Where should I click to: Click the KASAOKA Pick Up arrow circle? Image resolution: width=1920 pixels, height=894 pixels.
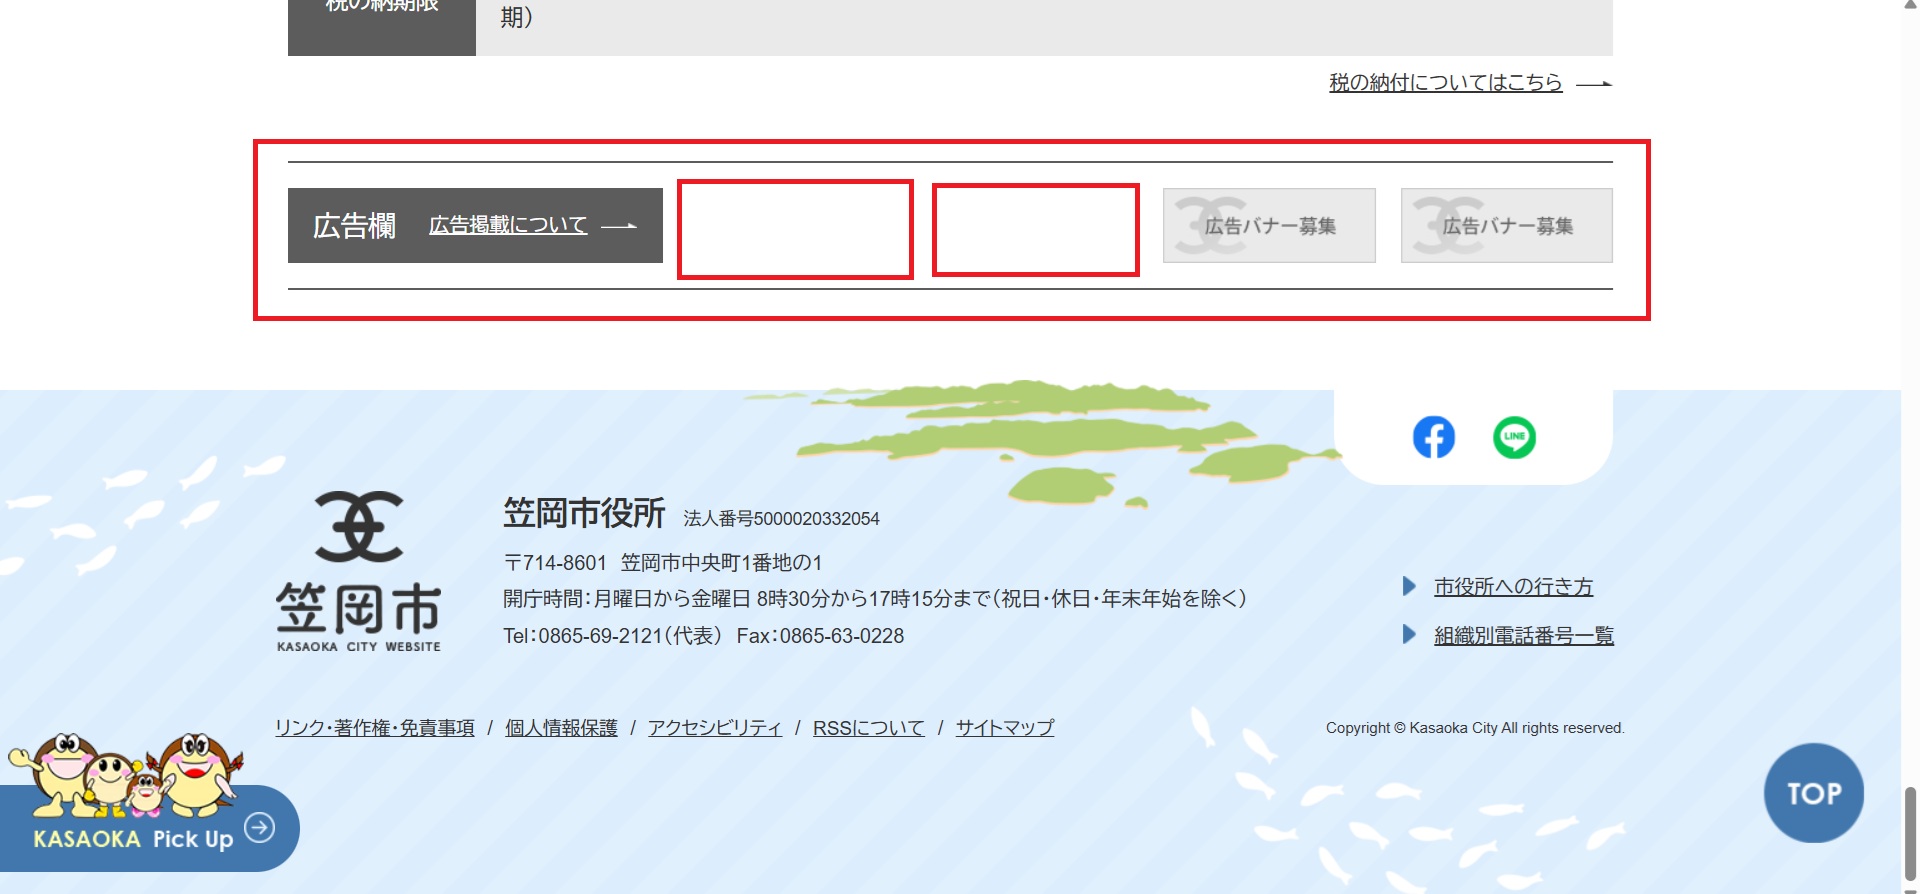tap(260, 827)
